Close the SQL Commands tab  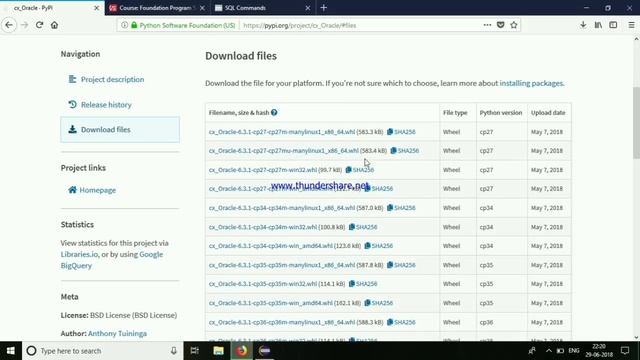[308, 8]
